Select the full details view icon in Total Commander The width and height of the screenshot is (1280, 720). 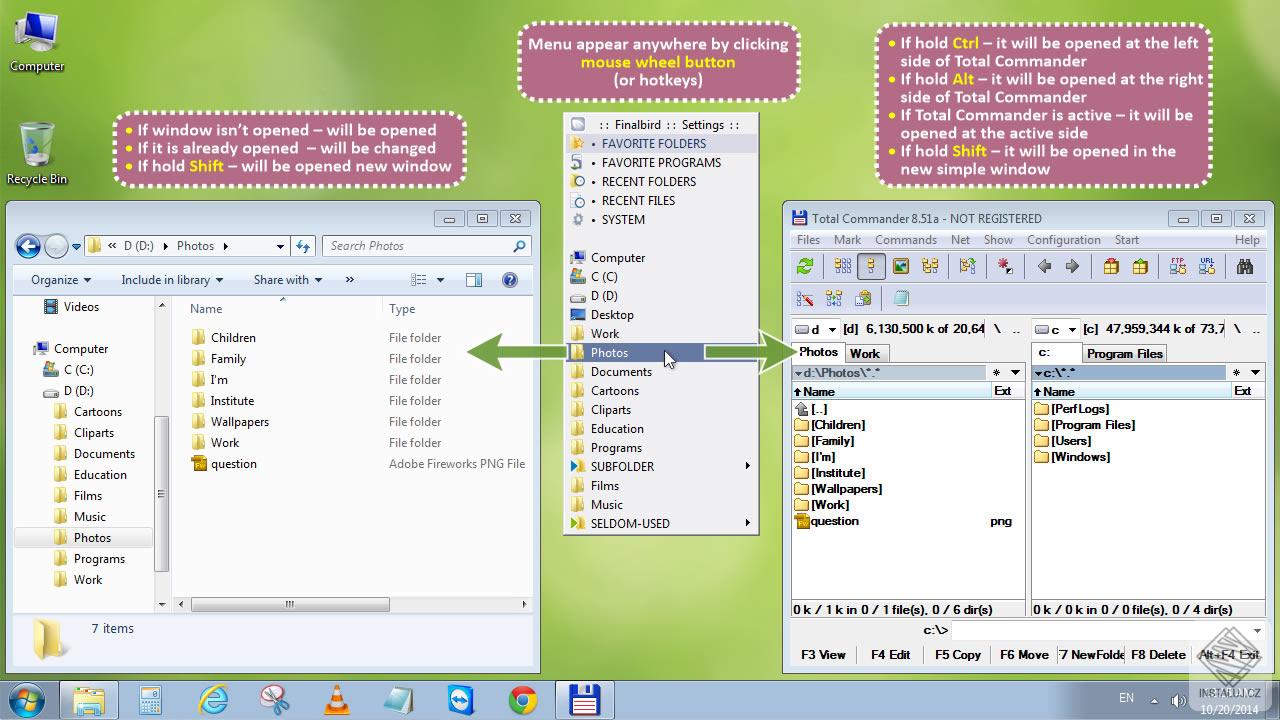click(871, 266)
